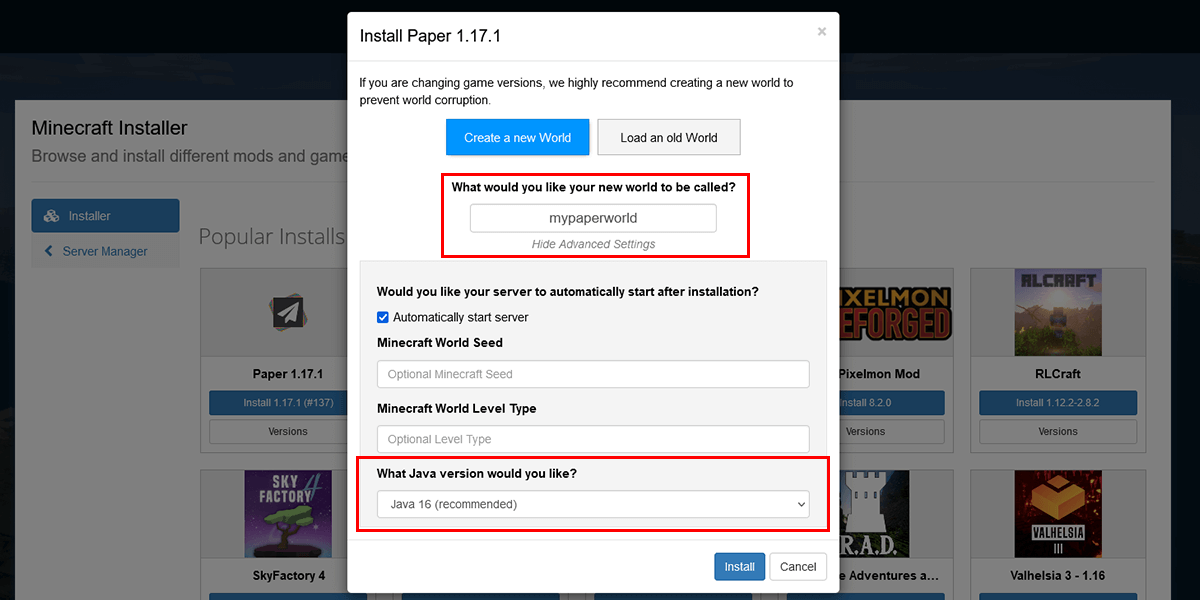Install RLCraft 1.12.2-2.8.2
Image resolution: width=1200 pixels, height=600 pixels.
tap(1058, 403)
